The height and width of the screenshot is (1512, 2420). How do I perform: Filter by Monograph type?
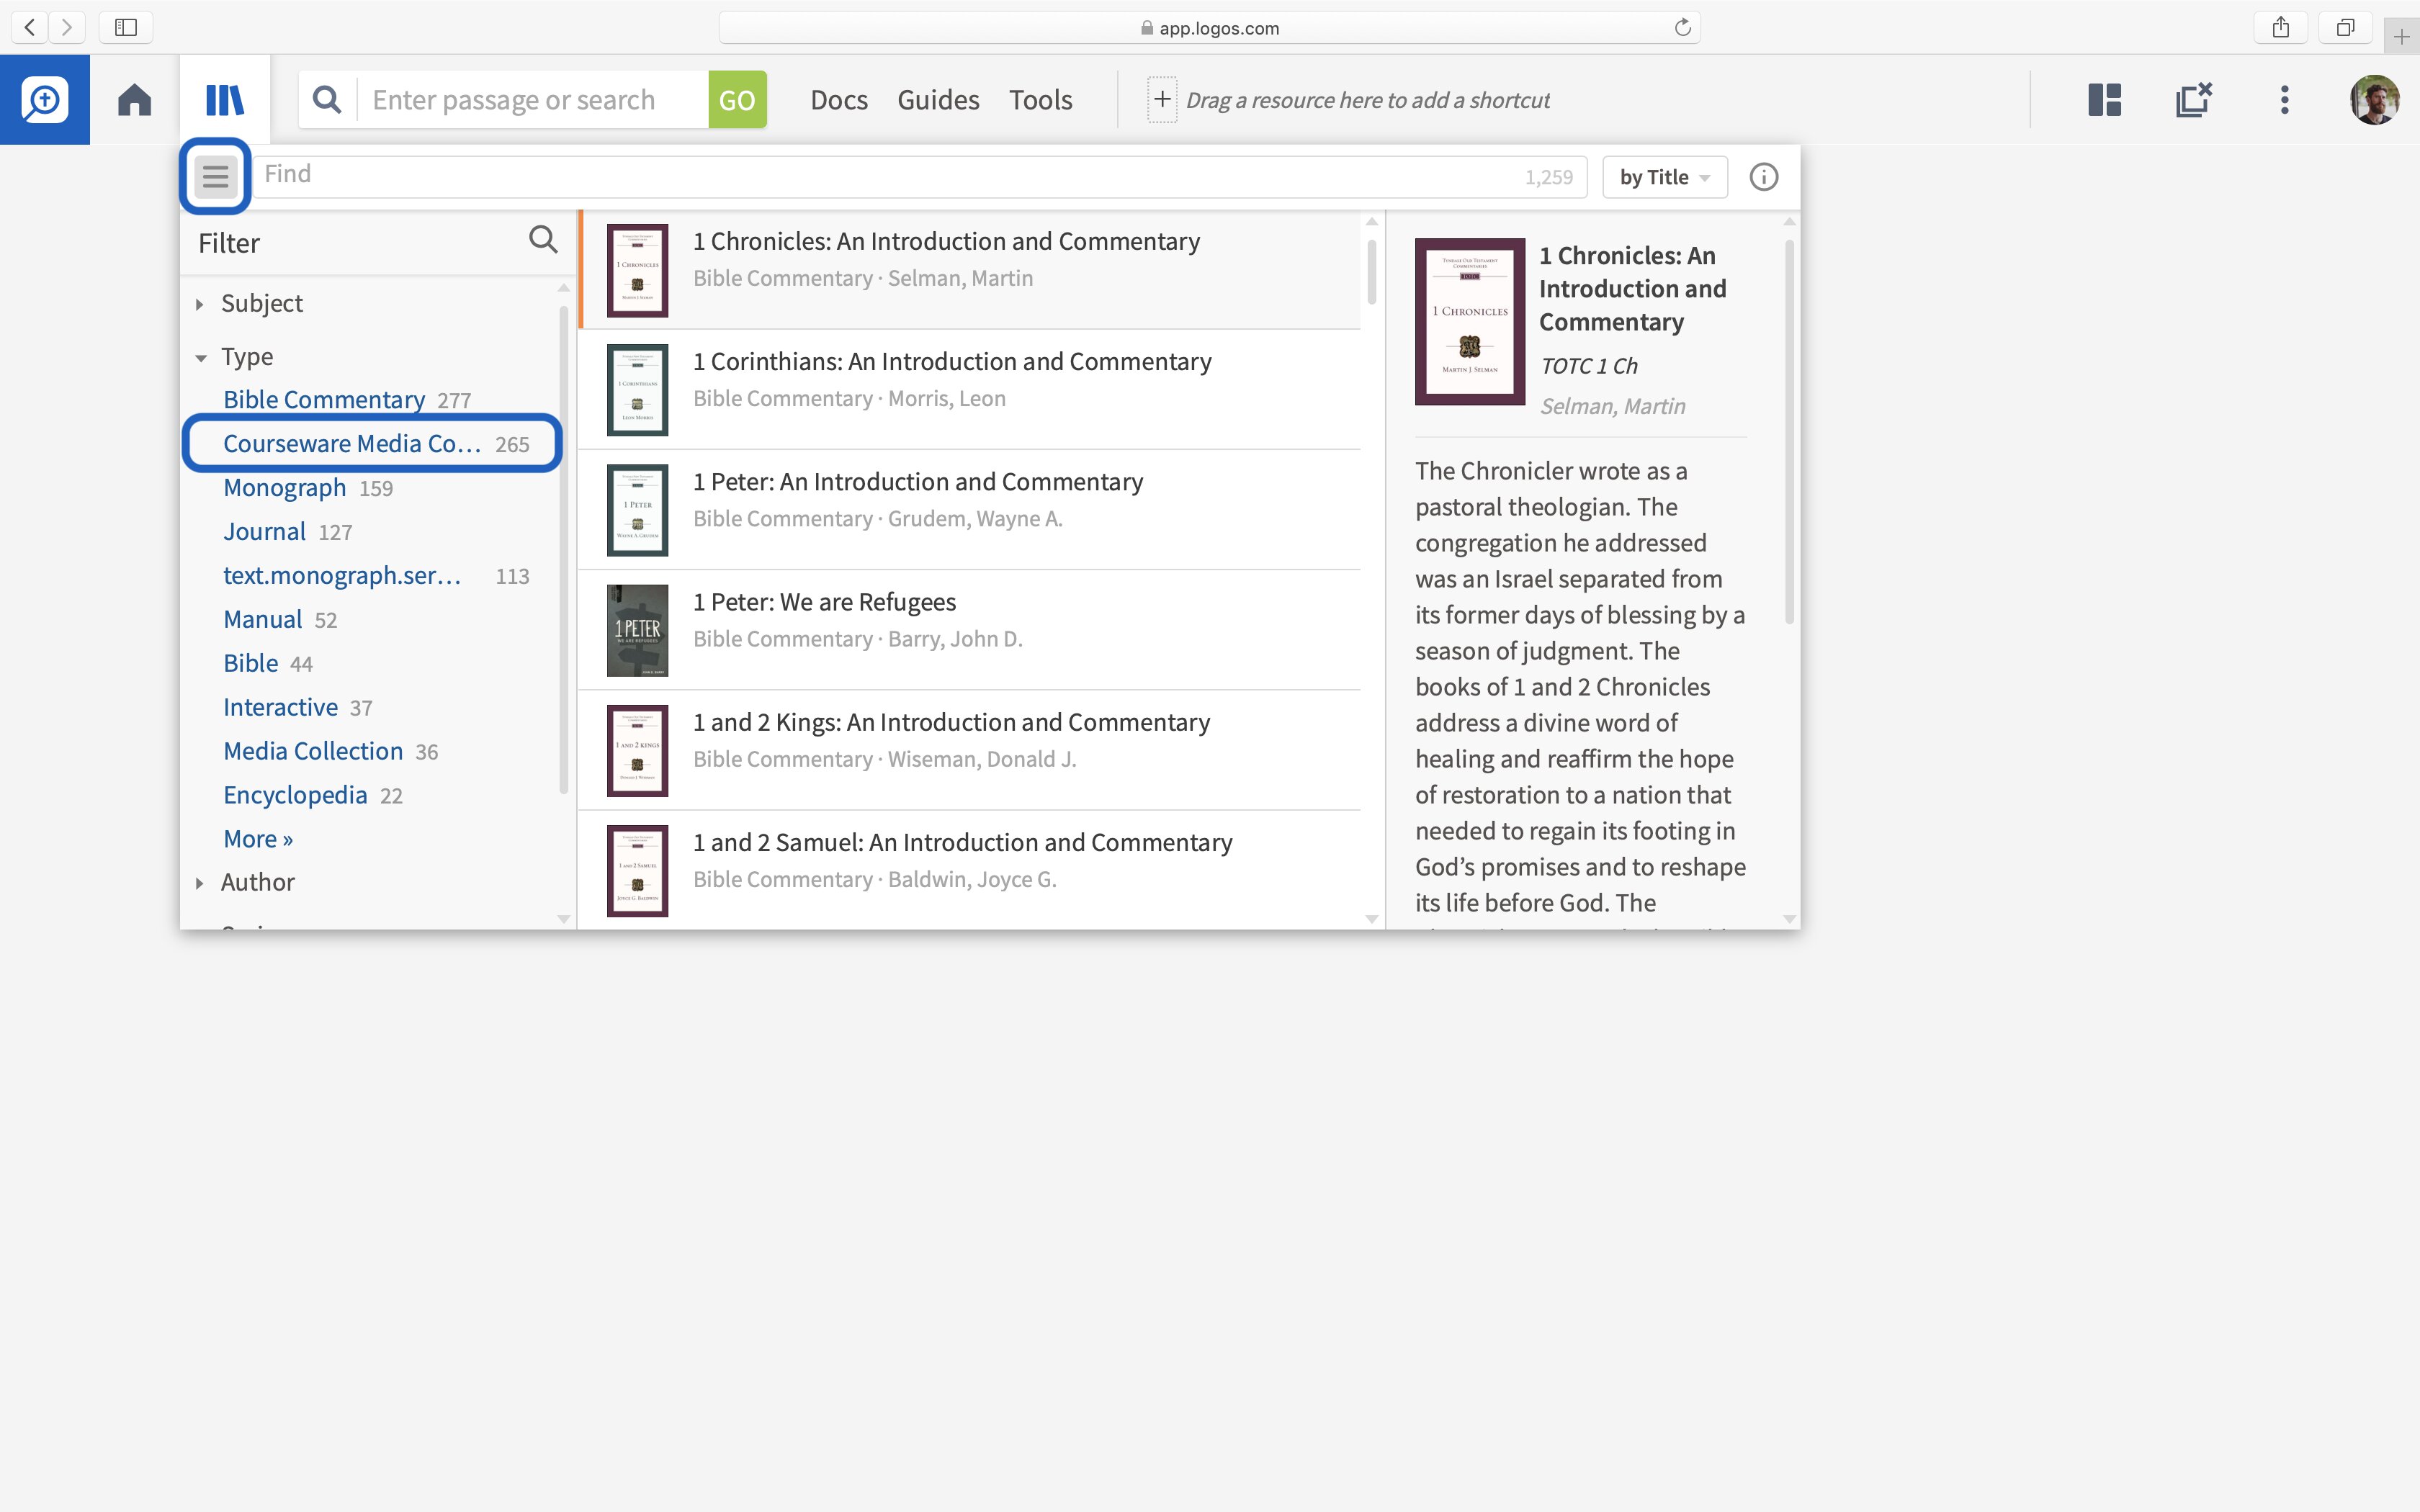tap(285, 488)
